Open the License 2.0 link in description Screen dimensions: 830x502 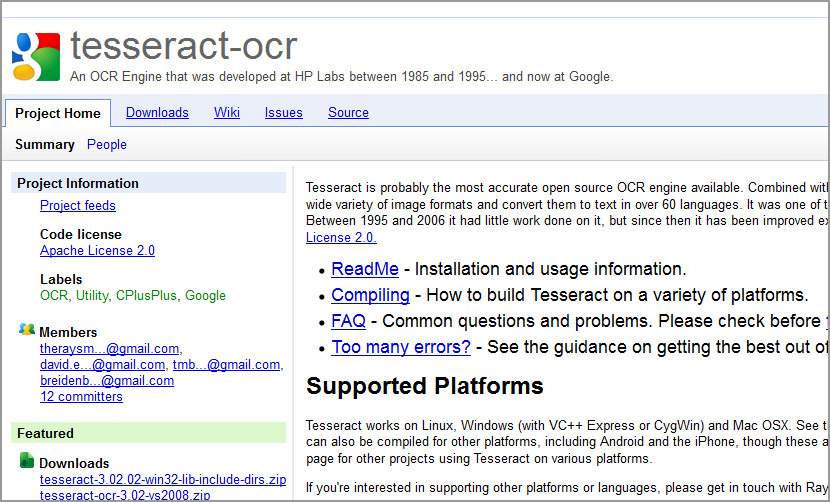[341, 238]
